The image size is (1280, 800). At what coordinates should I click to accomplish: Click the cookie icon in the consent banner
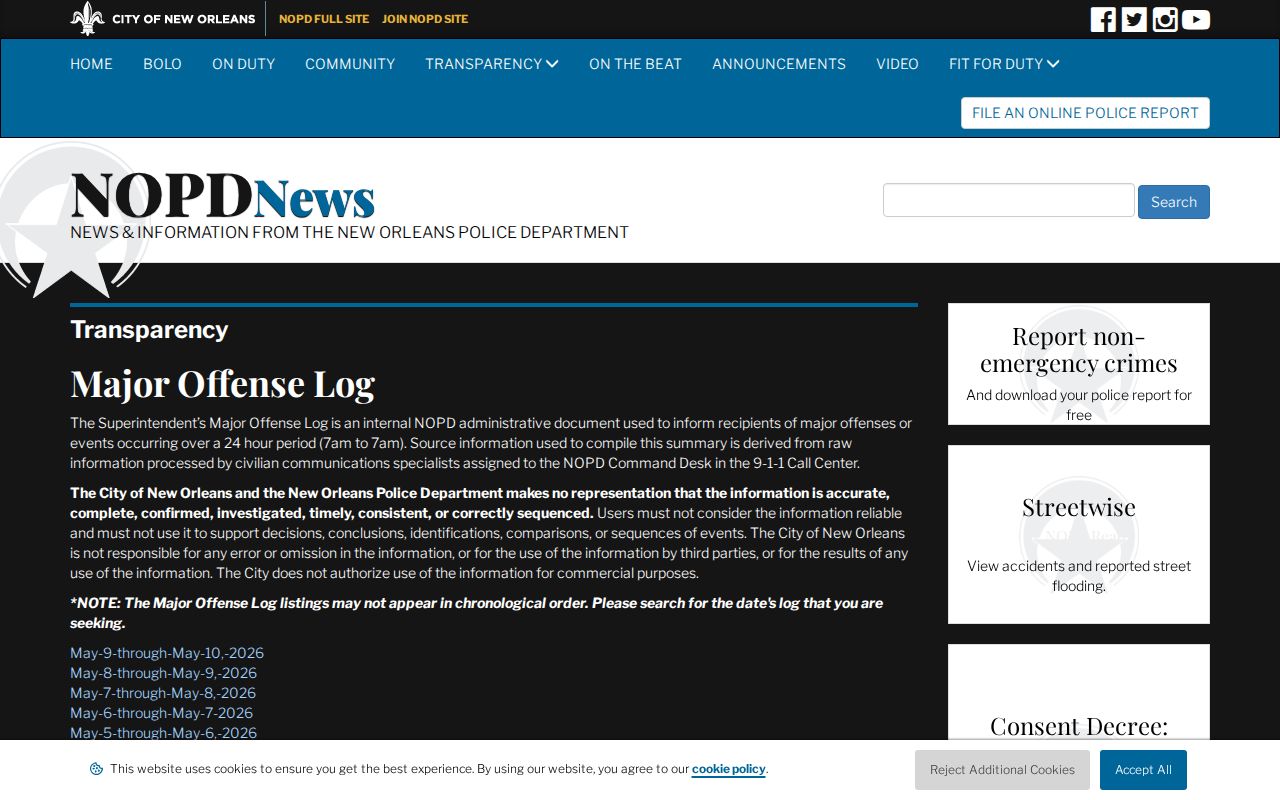[96, 769]
